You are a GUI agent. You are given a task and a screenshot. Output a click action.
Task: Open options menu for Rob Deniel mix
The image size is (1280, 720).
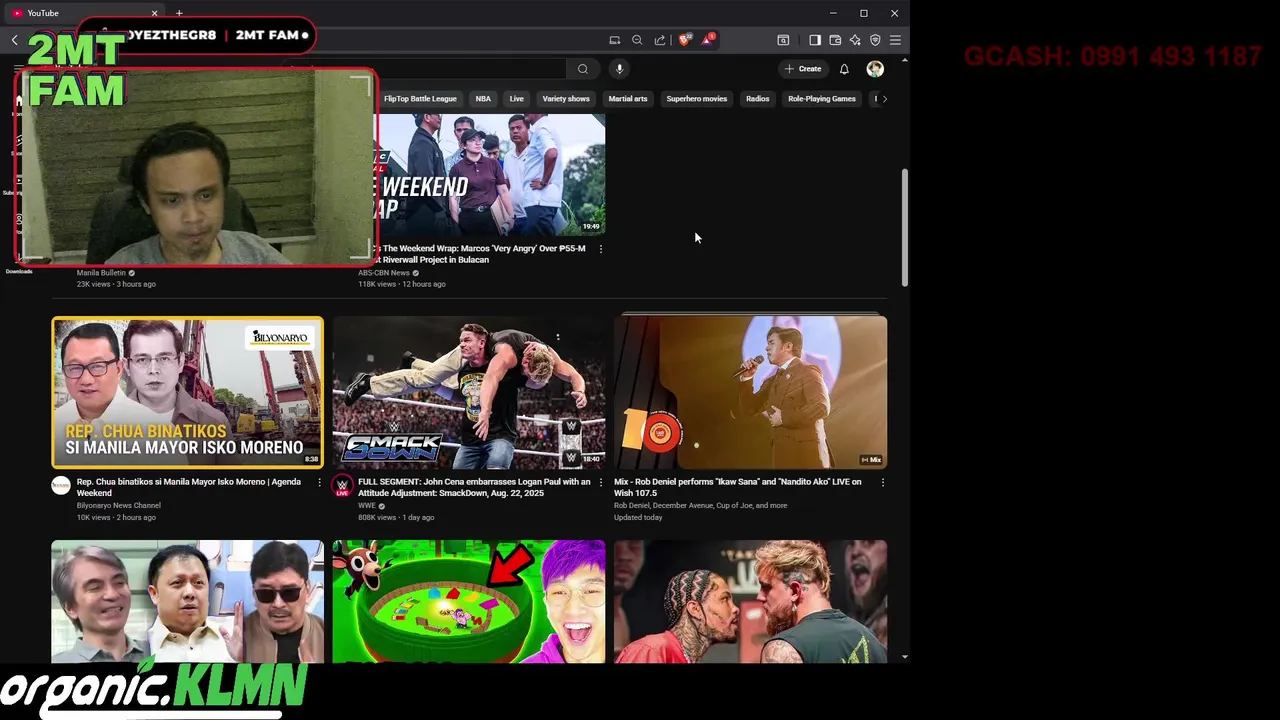pyautogui.click(x=882, y=482)
